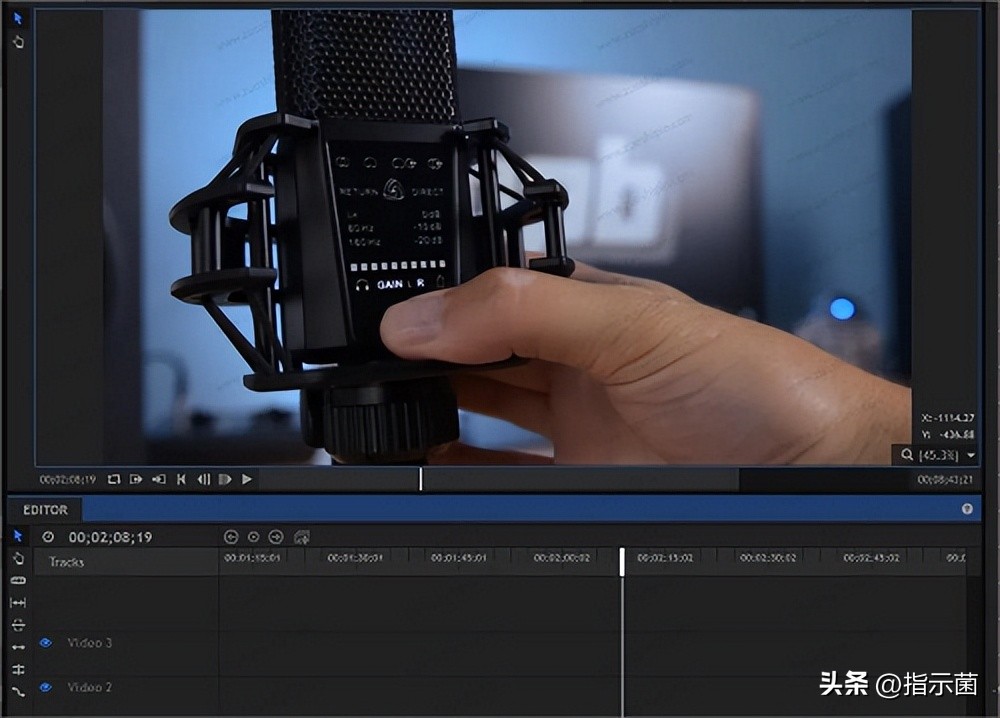This screenshot has width=1000, height=718.
Task: Set the in point in the viewer
Action: pos(136,480)
